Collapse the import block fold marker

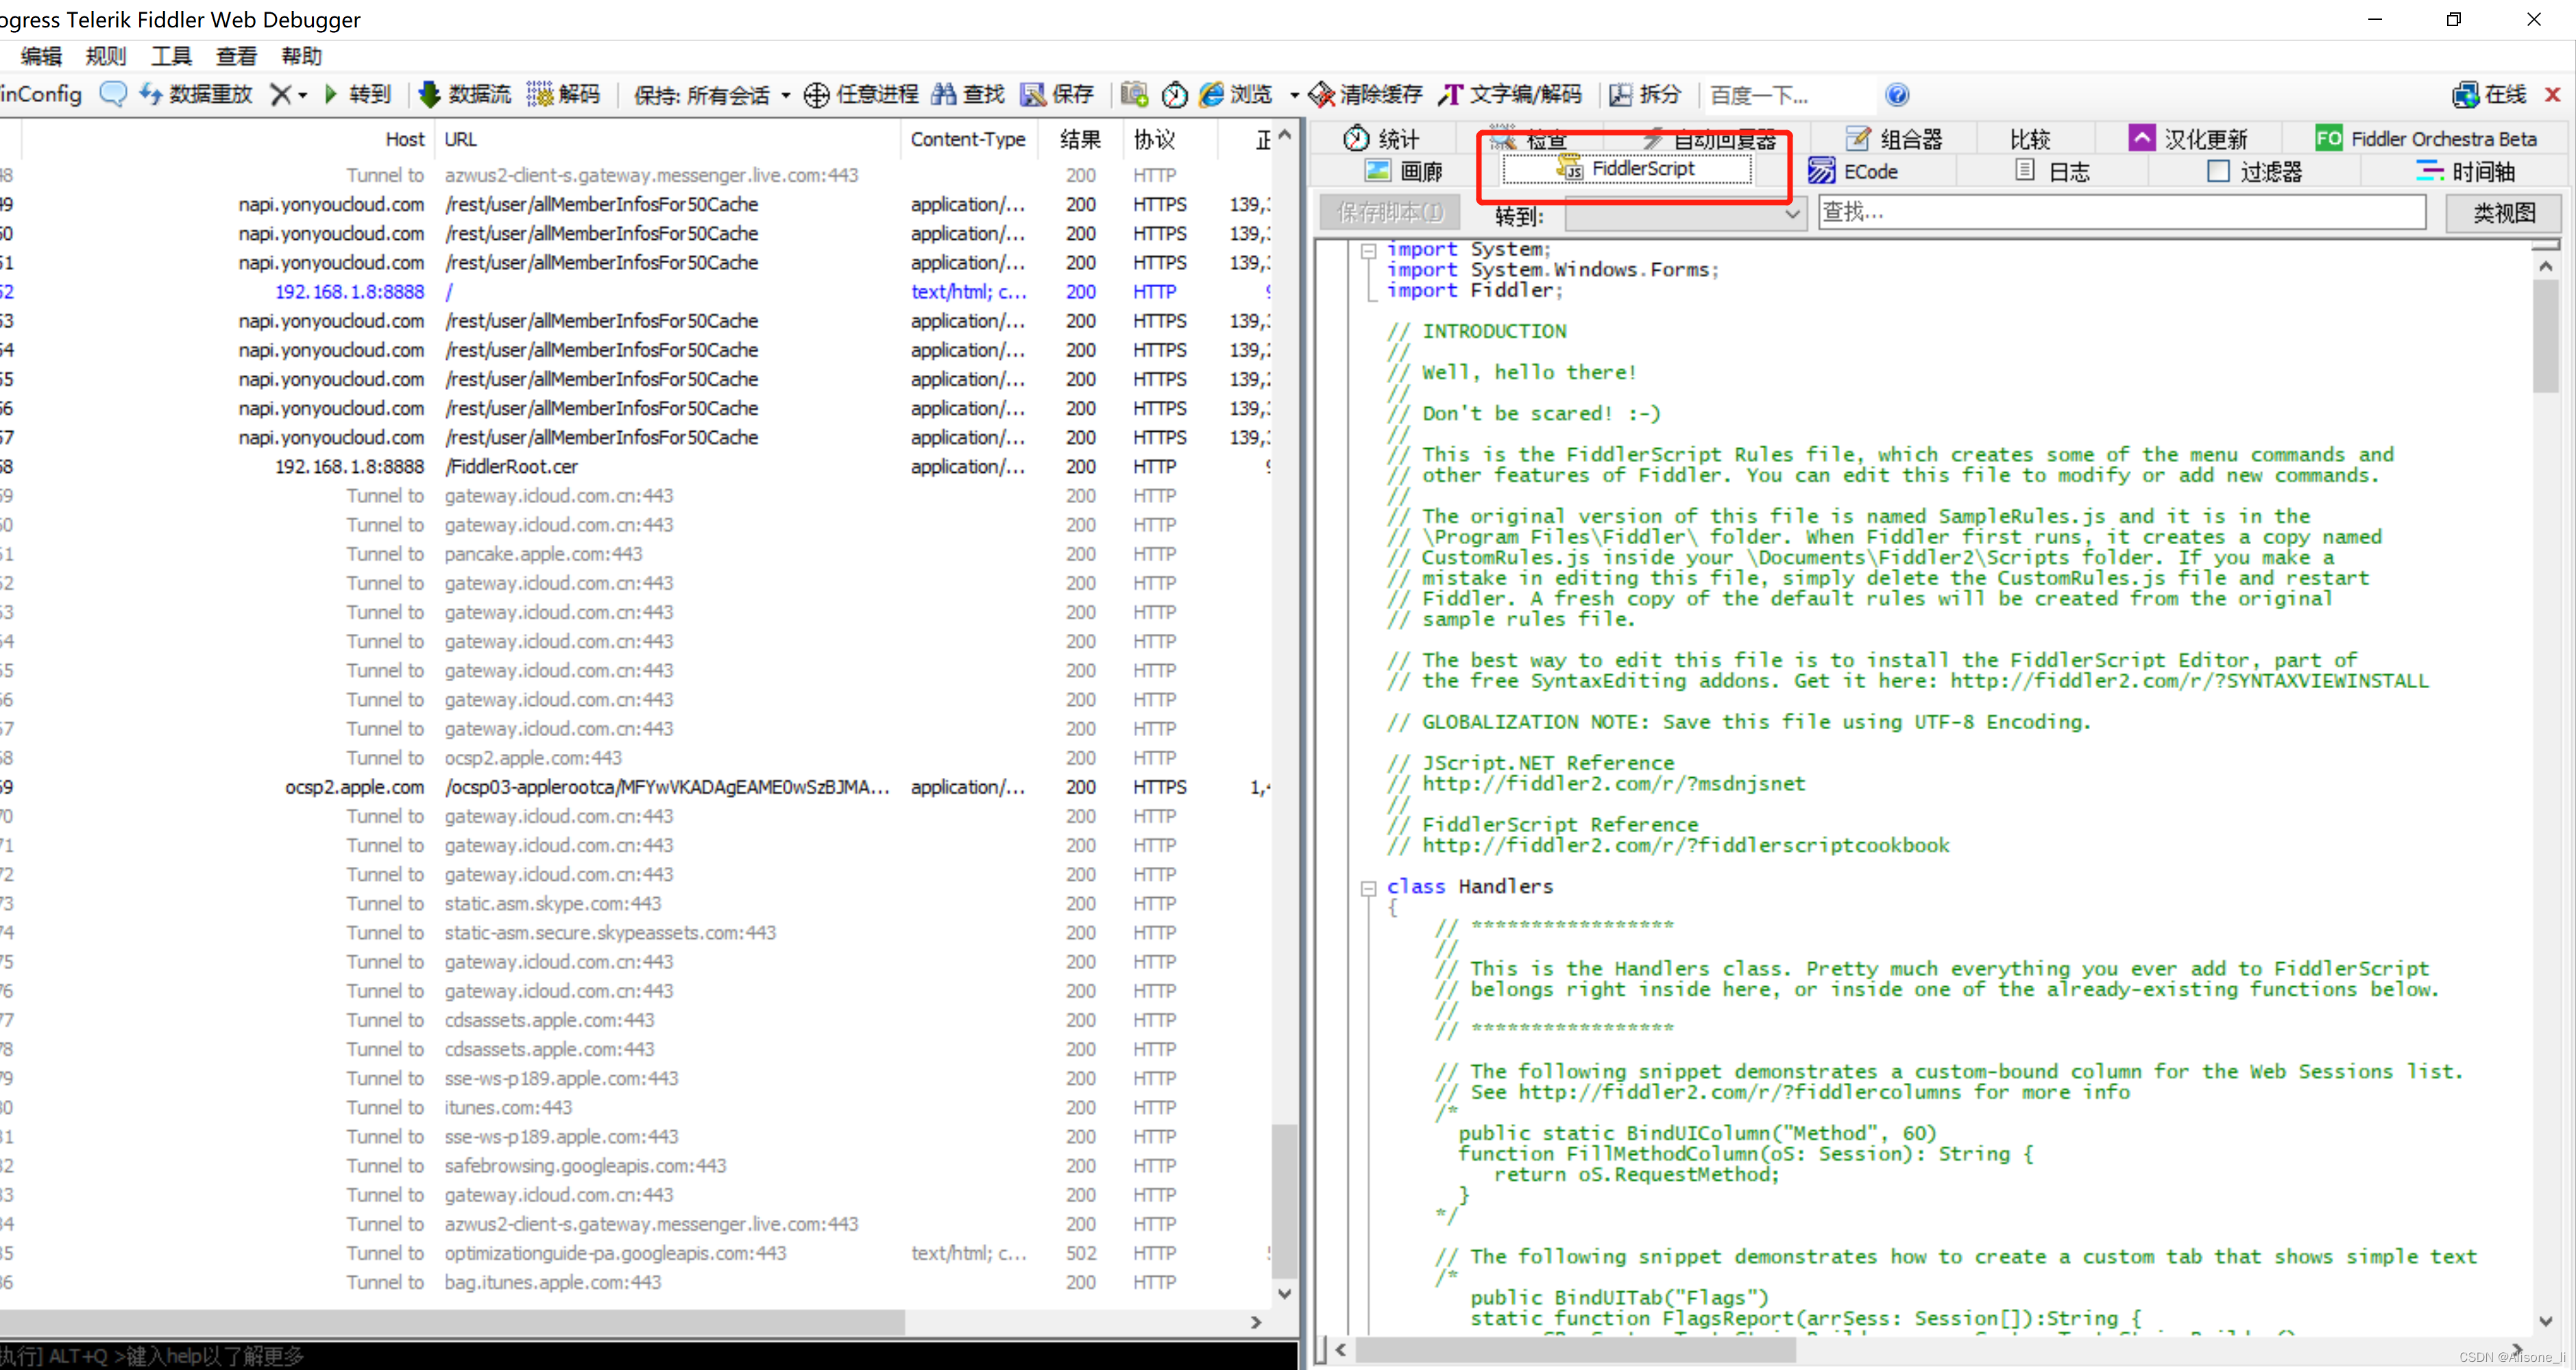coord(1368,250)
